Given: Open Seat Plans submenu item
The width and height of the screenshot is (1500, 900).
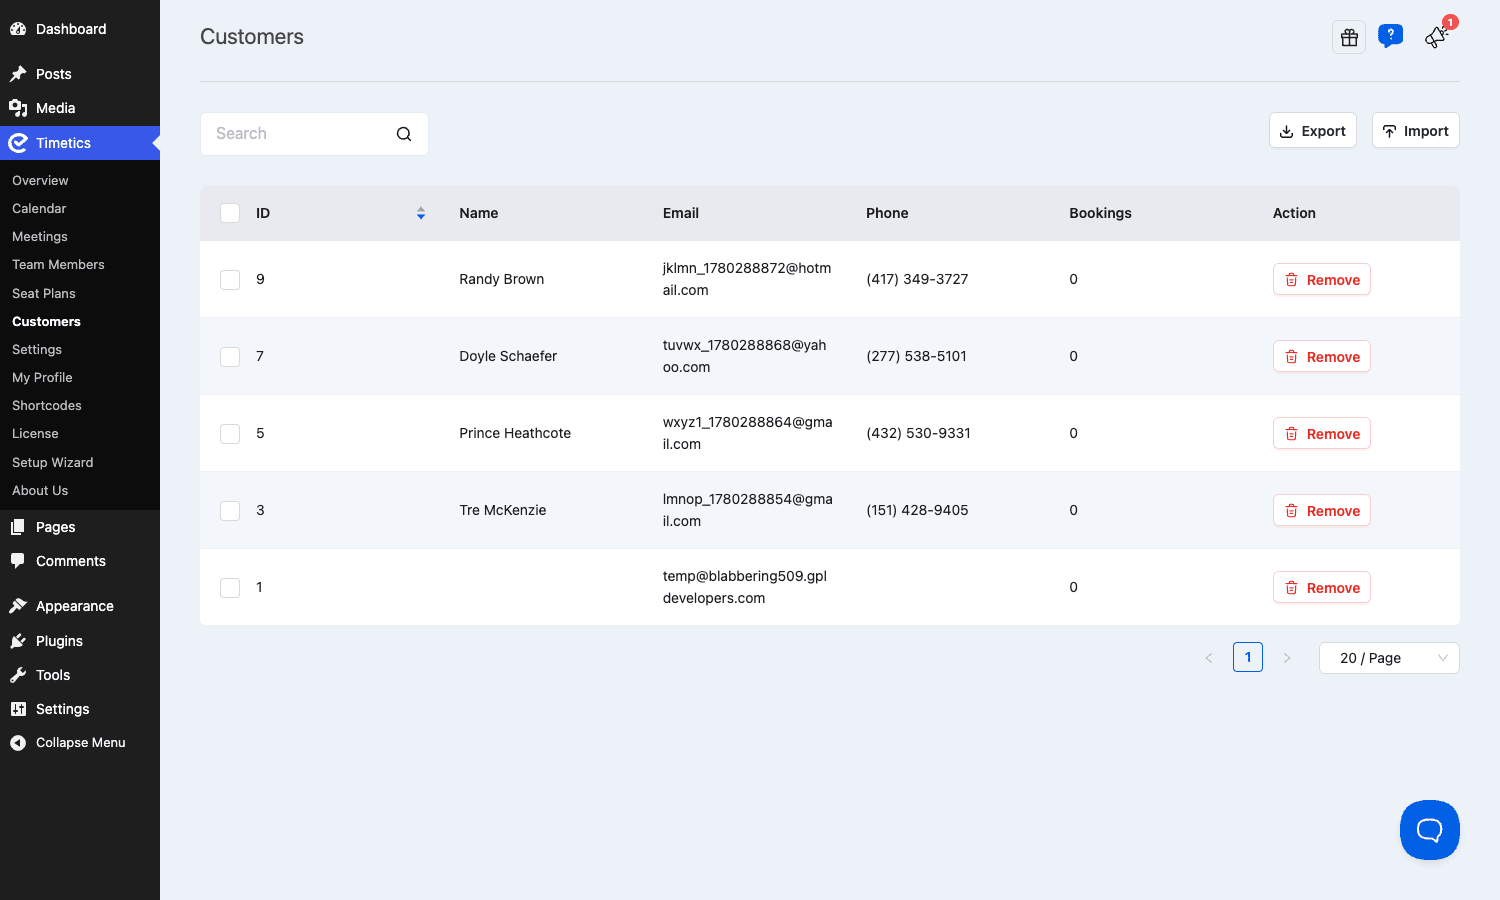Looking at the screenshot, I should 44,293.
